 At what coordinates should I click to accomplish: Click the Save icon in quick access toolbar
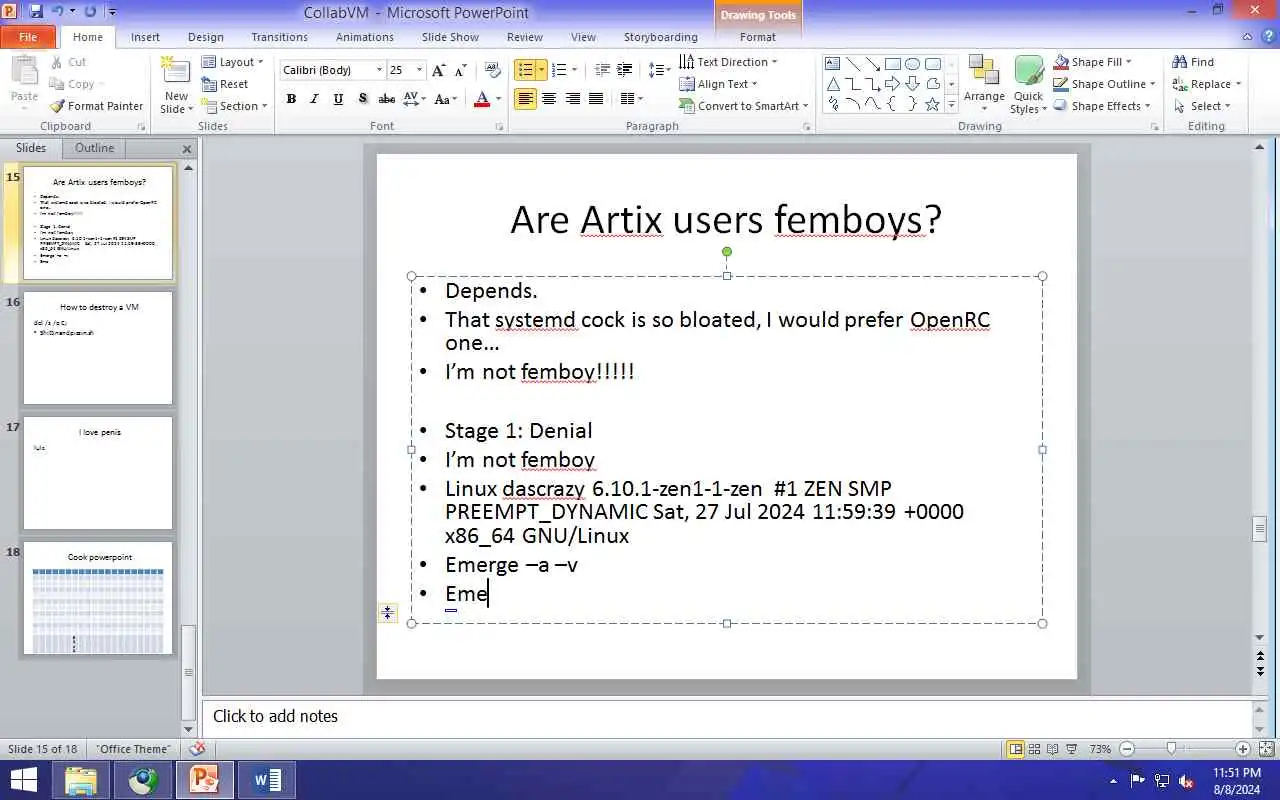(x=37, y=12)
